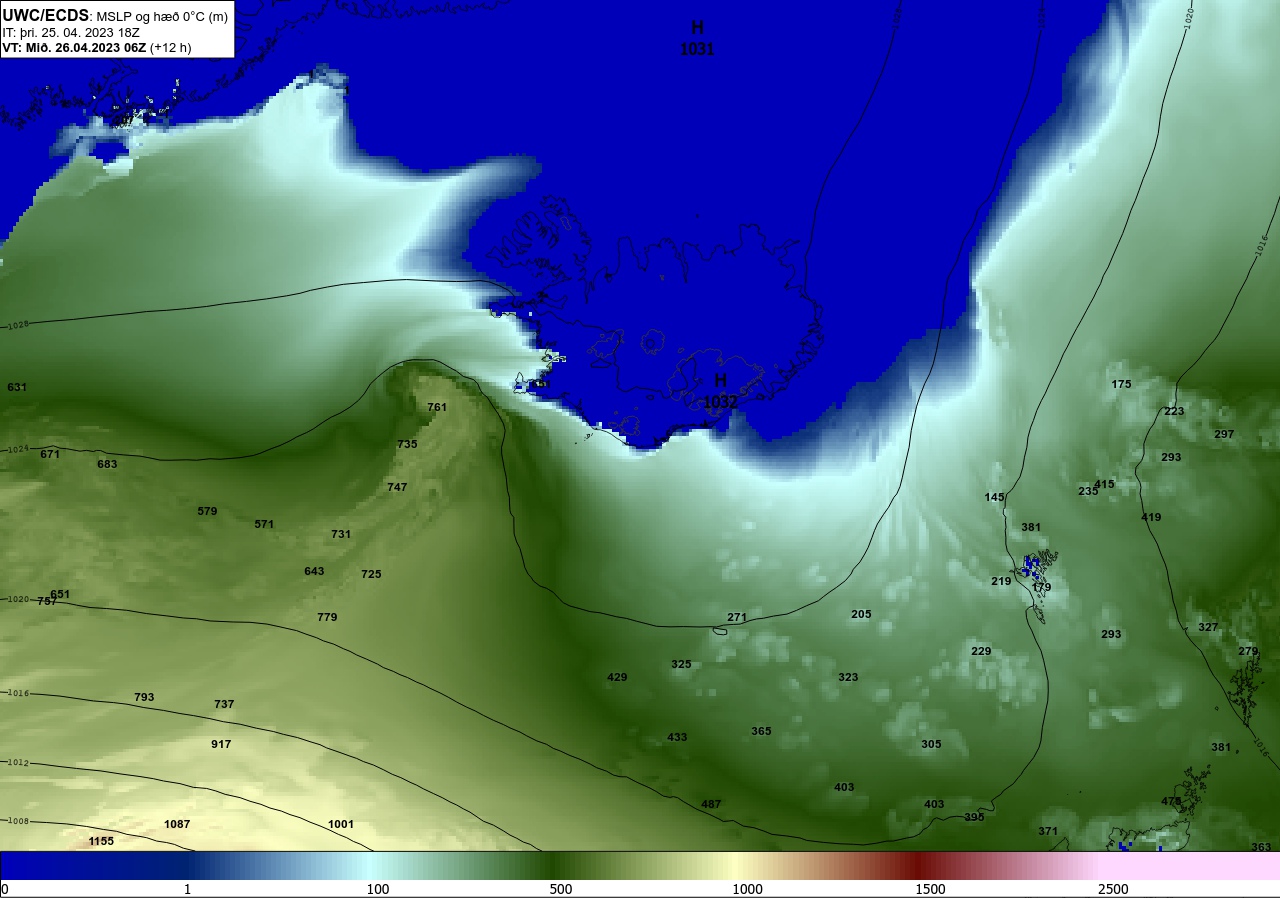Click the value 433 on the map
The image size is (1280, 898).
pyautogui.click(x=677, y=737)
